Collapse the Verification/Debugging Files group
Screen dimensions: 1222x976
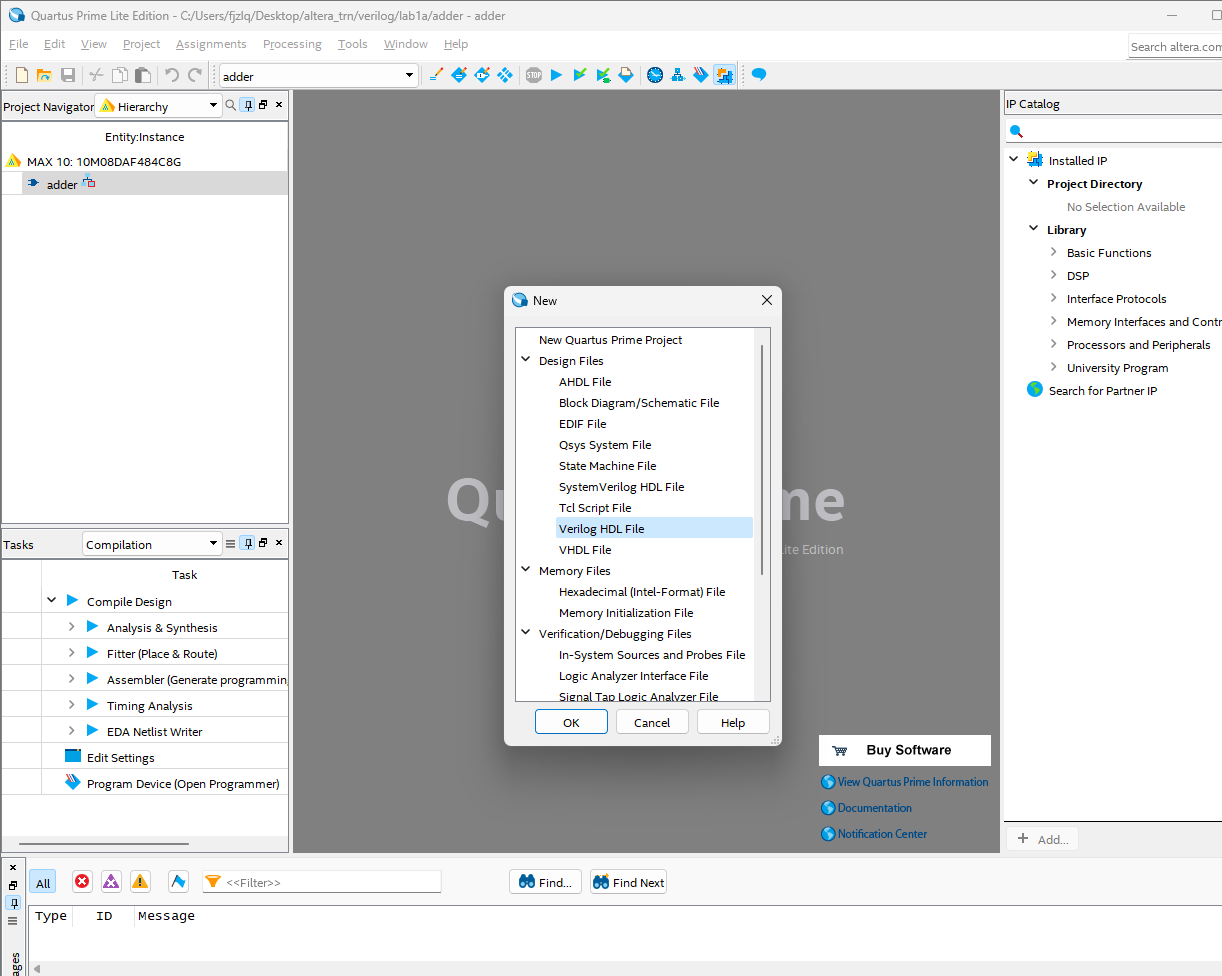pos(526,633)
